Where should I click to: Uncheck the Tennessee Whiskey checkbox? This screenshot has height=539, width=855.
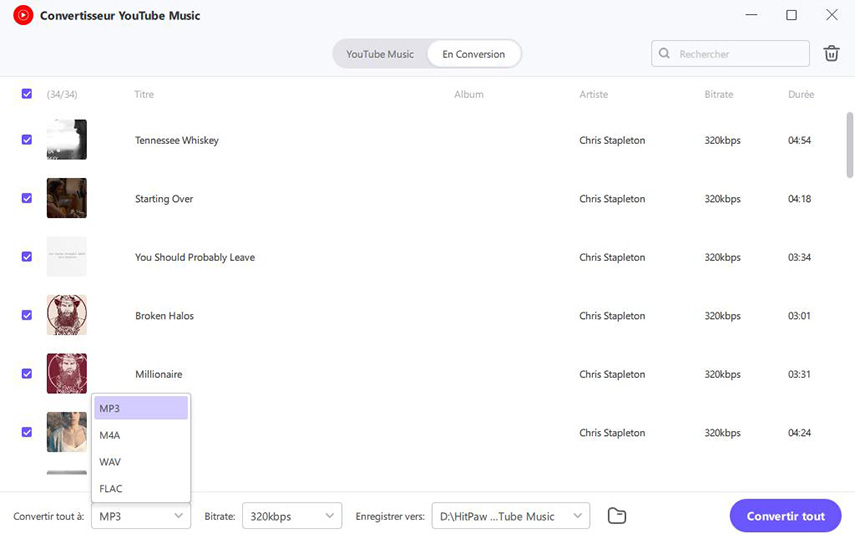click(x=27, y=140)
